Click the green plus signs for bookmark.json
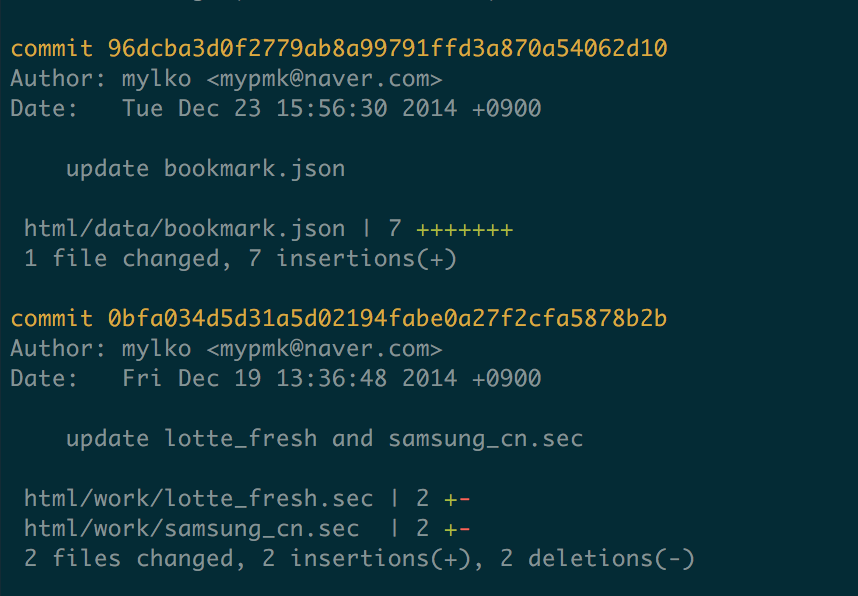The width and height of the screenshot is (858, 596). click(x=464, y=229)
